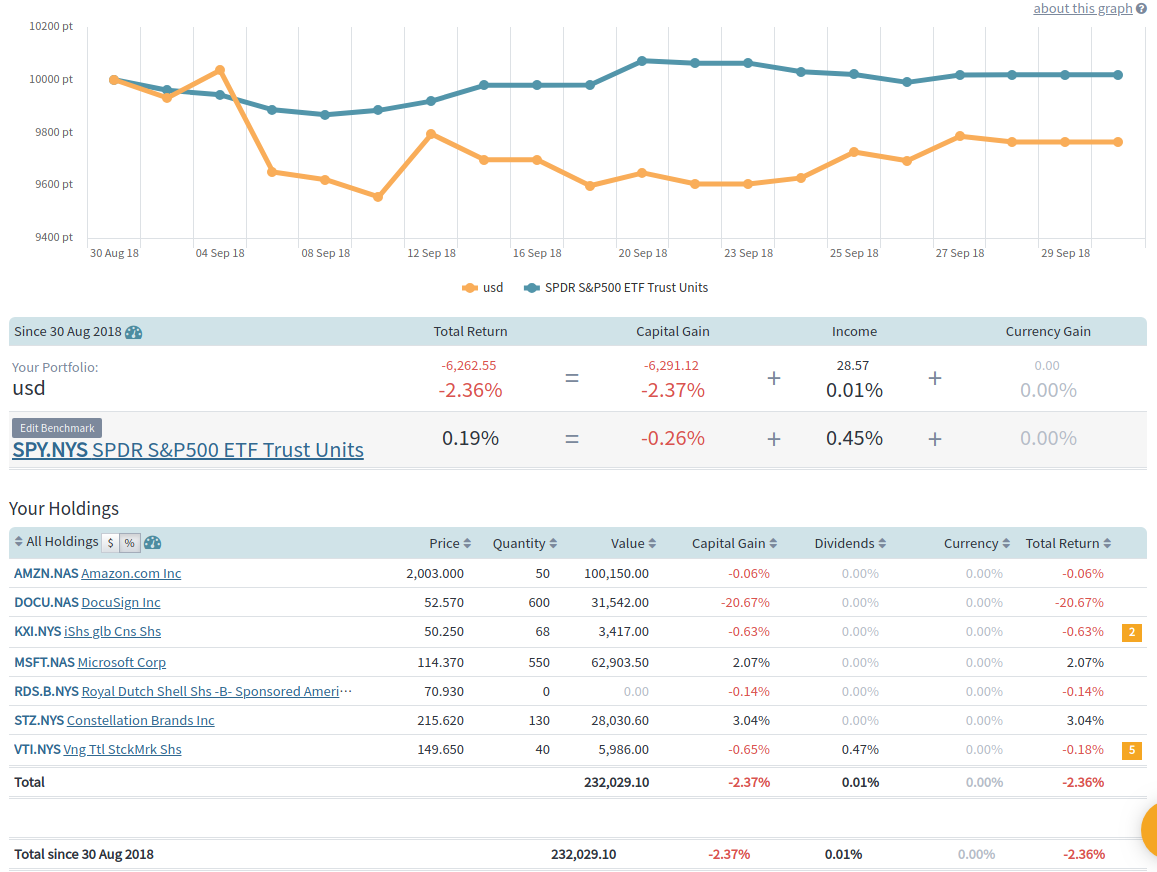Click the orange badge 2 on KXI row
Image resolution: width=1157 pixels, height=872 pixels.
coord(1131,632)
